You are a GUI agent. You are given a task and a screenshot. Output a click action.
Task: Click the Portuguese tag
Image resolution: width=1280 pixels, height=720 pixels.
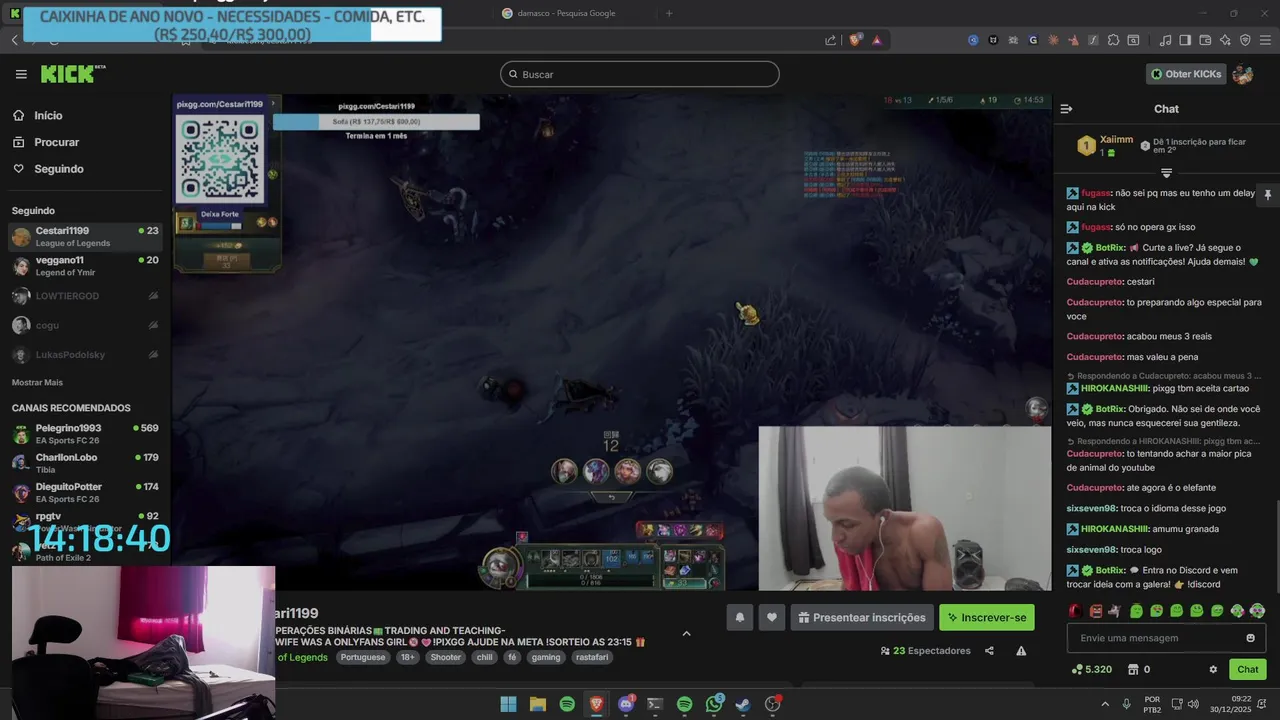(x=362, y=657)
